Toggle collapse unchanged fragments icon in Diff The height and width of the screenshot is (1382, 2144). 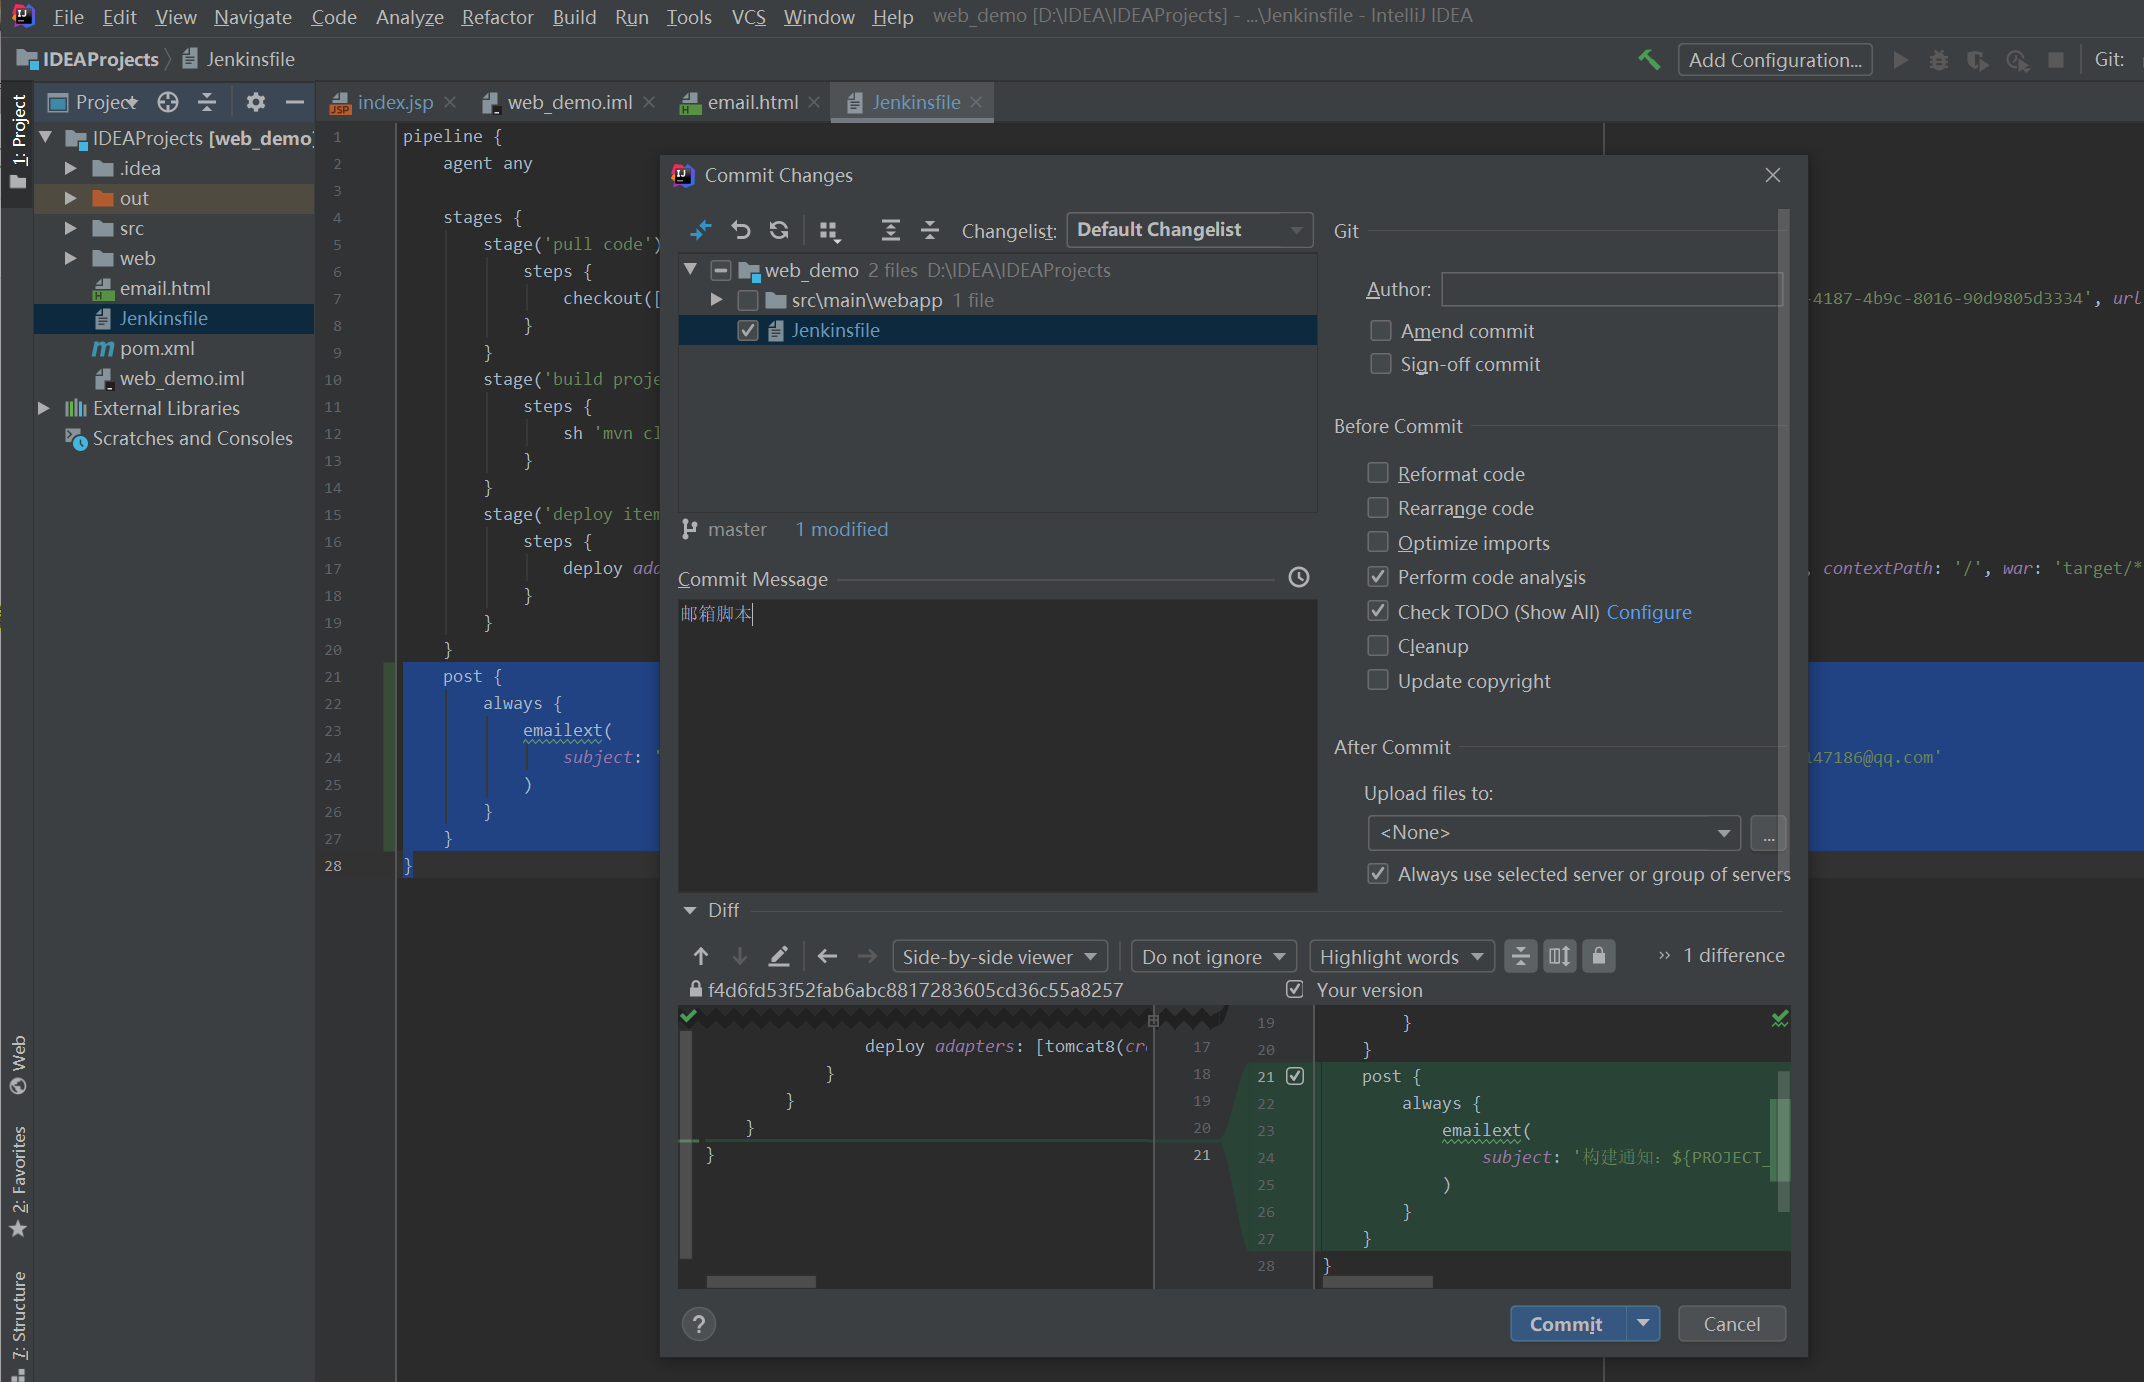click(x=1520, y=956)
